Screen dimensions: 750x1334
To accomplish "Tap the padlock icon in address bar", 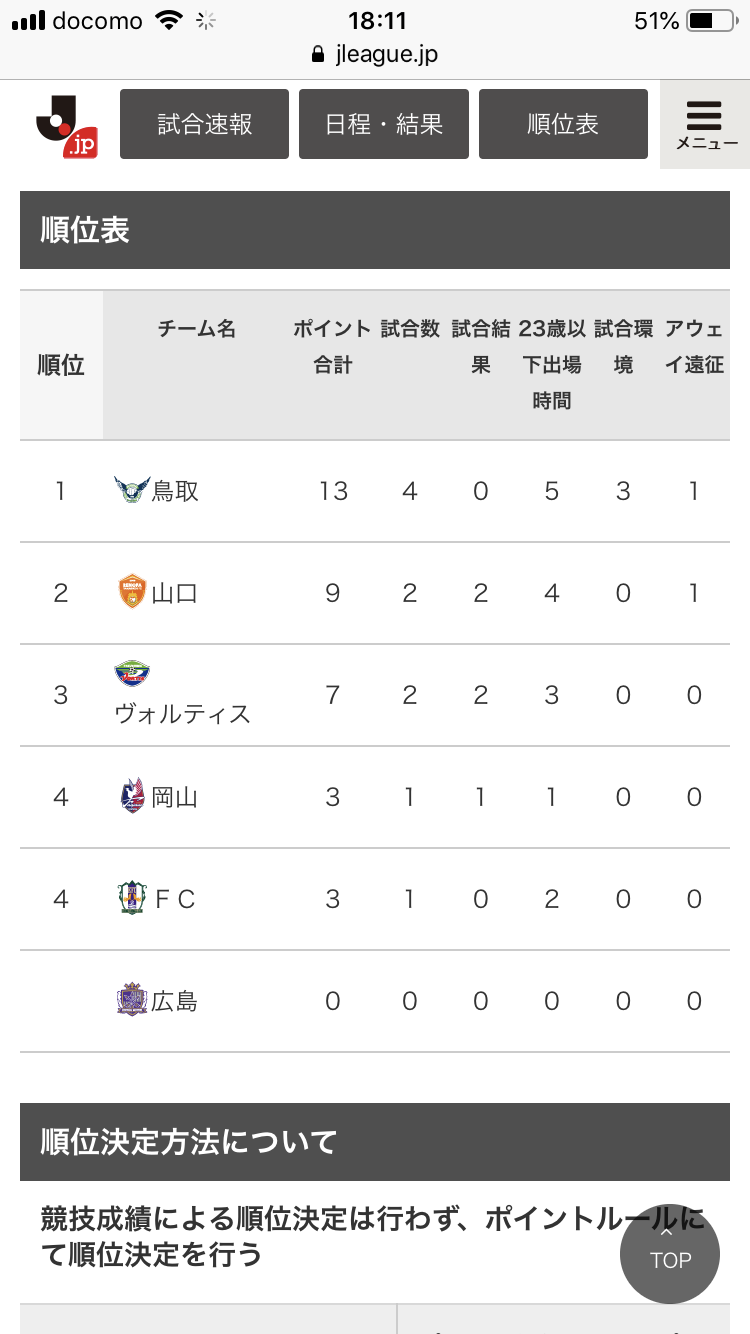I will pyautogui.click(x=319, y=54).
